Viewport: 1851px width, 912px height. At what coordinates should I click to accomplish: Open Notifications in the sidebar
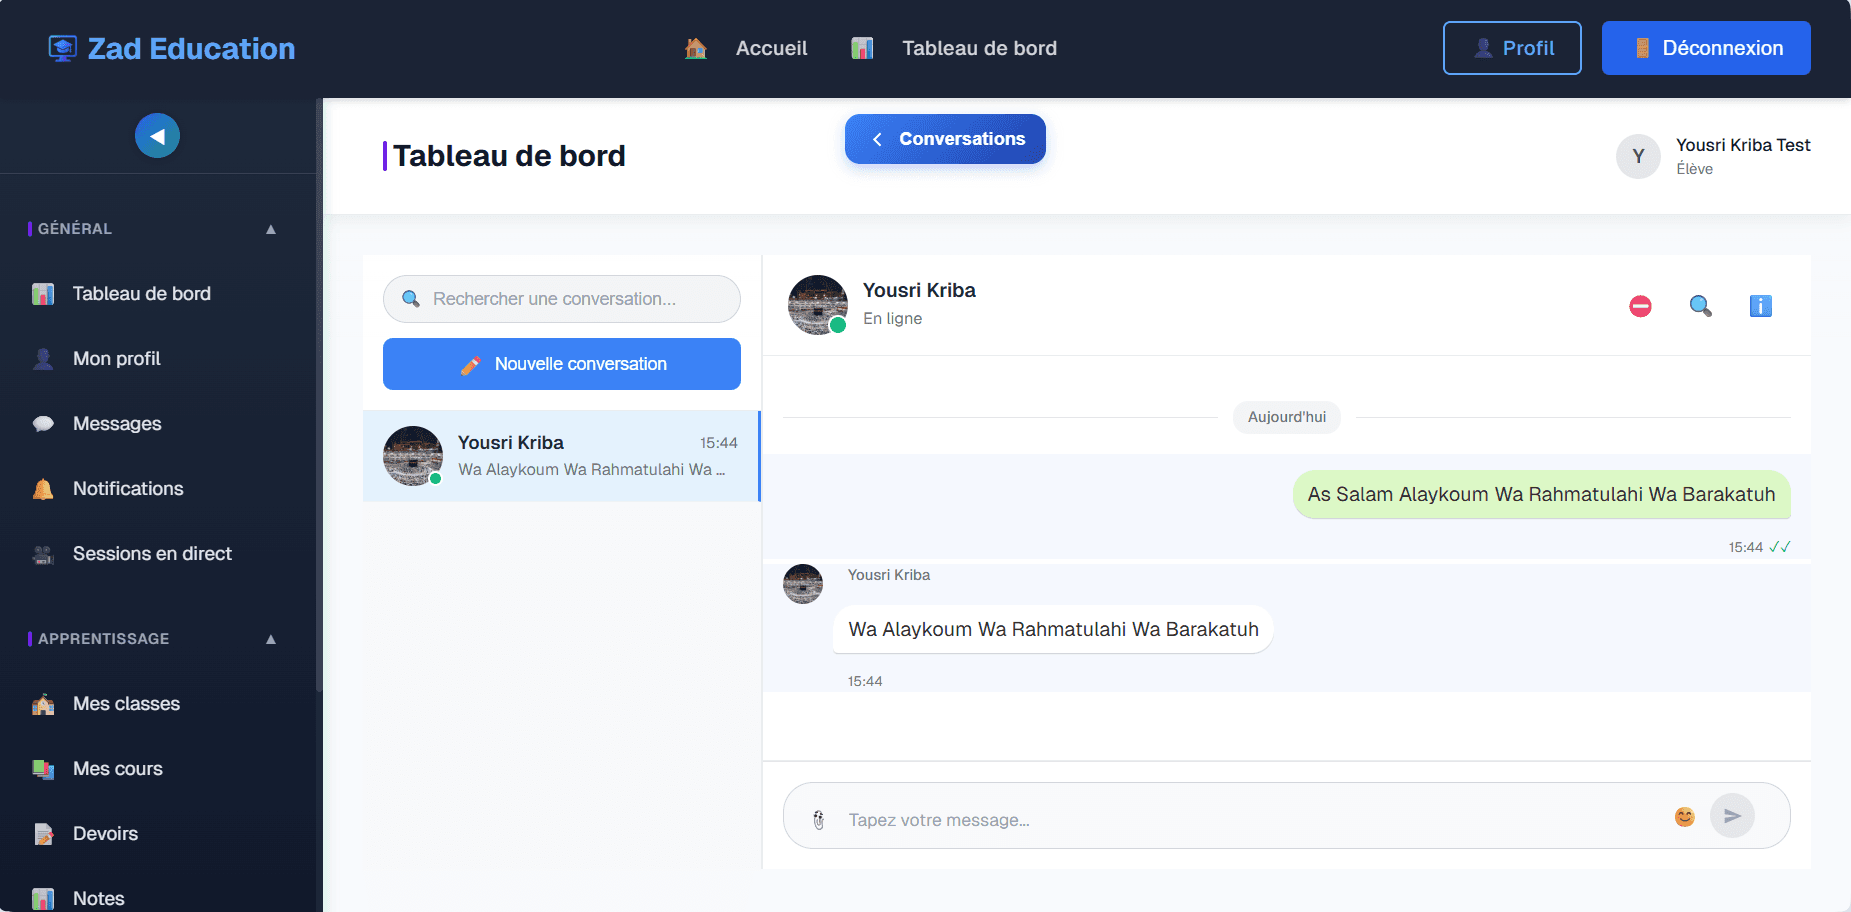tap(128, 489)
